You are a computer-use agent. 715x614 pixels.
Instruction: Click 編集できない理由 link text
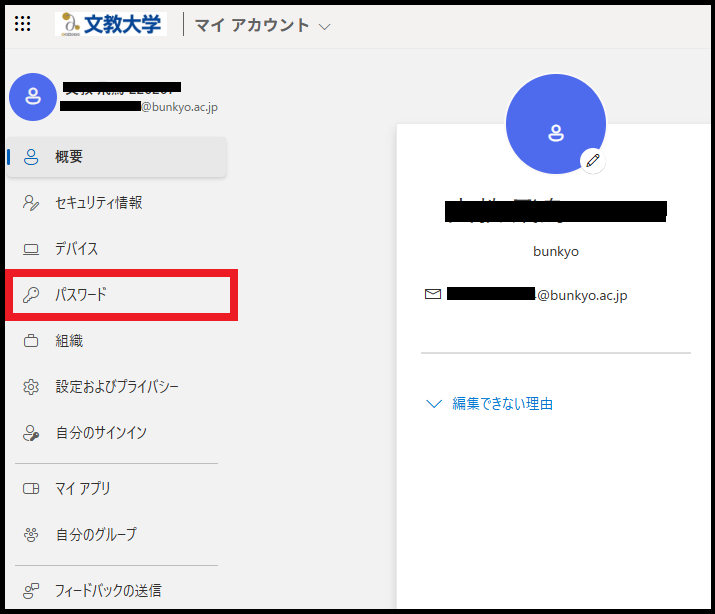[503, 404]
